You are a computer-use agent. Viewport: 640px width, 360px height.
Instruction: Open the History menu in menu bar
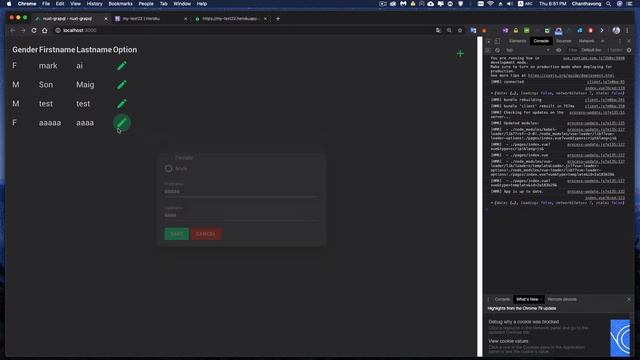94,4
